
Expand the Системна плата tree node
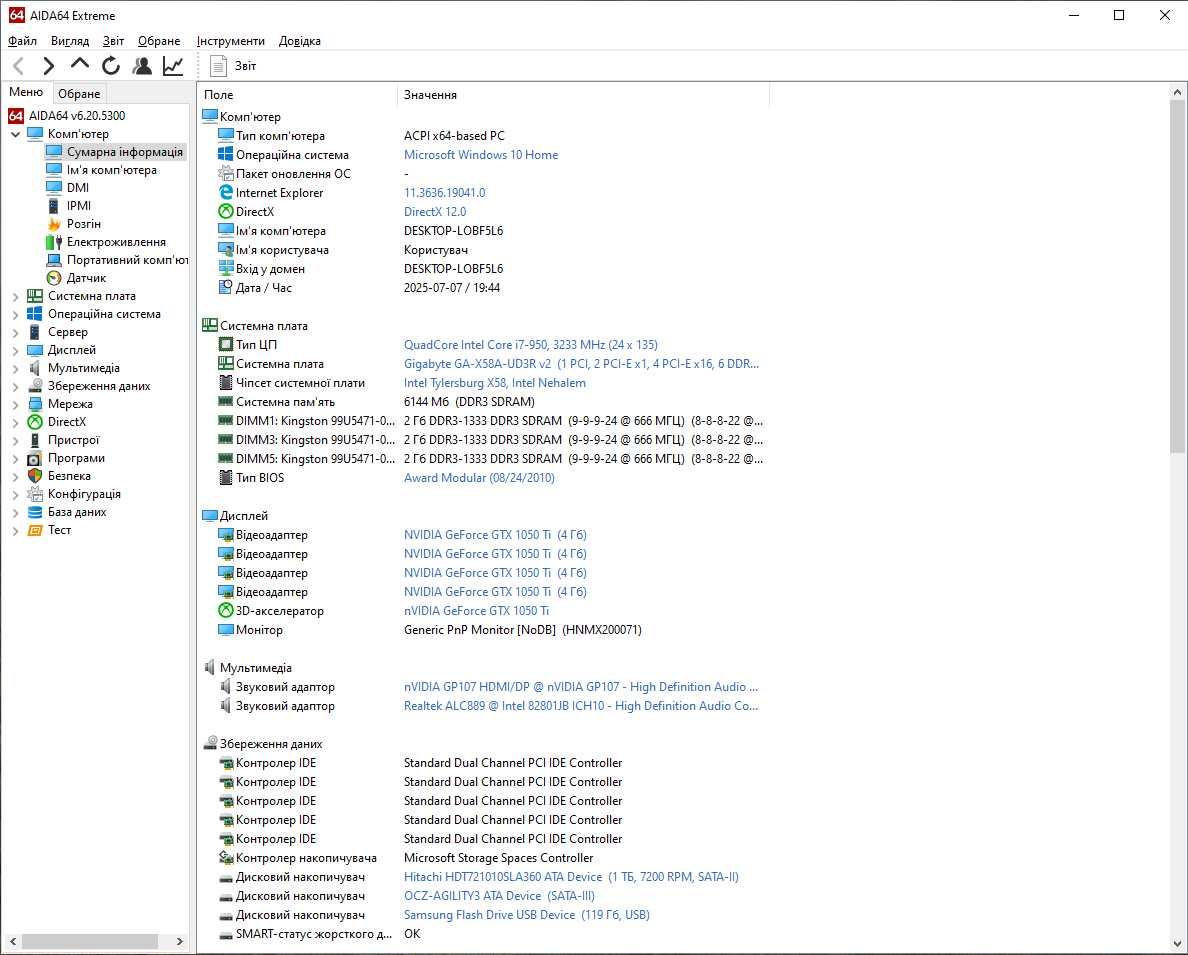click(15, 296)
